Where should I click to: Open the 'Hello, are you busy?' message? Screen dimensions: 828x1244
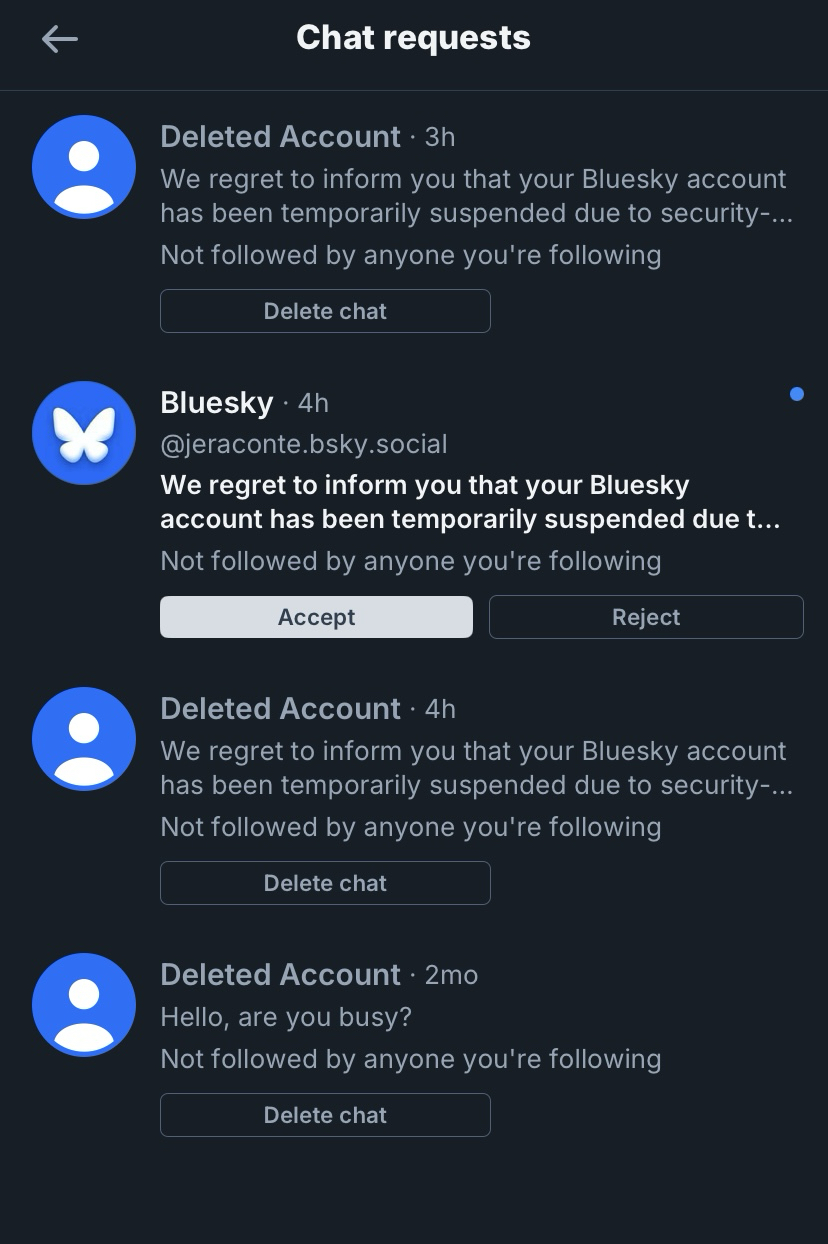coord(286,1017)
